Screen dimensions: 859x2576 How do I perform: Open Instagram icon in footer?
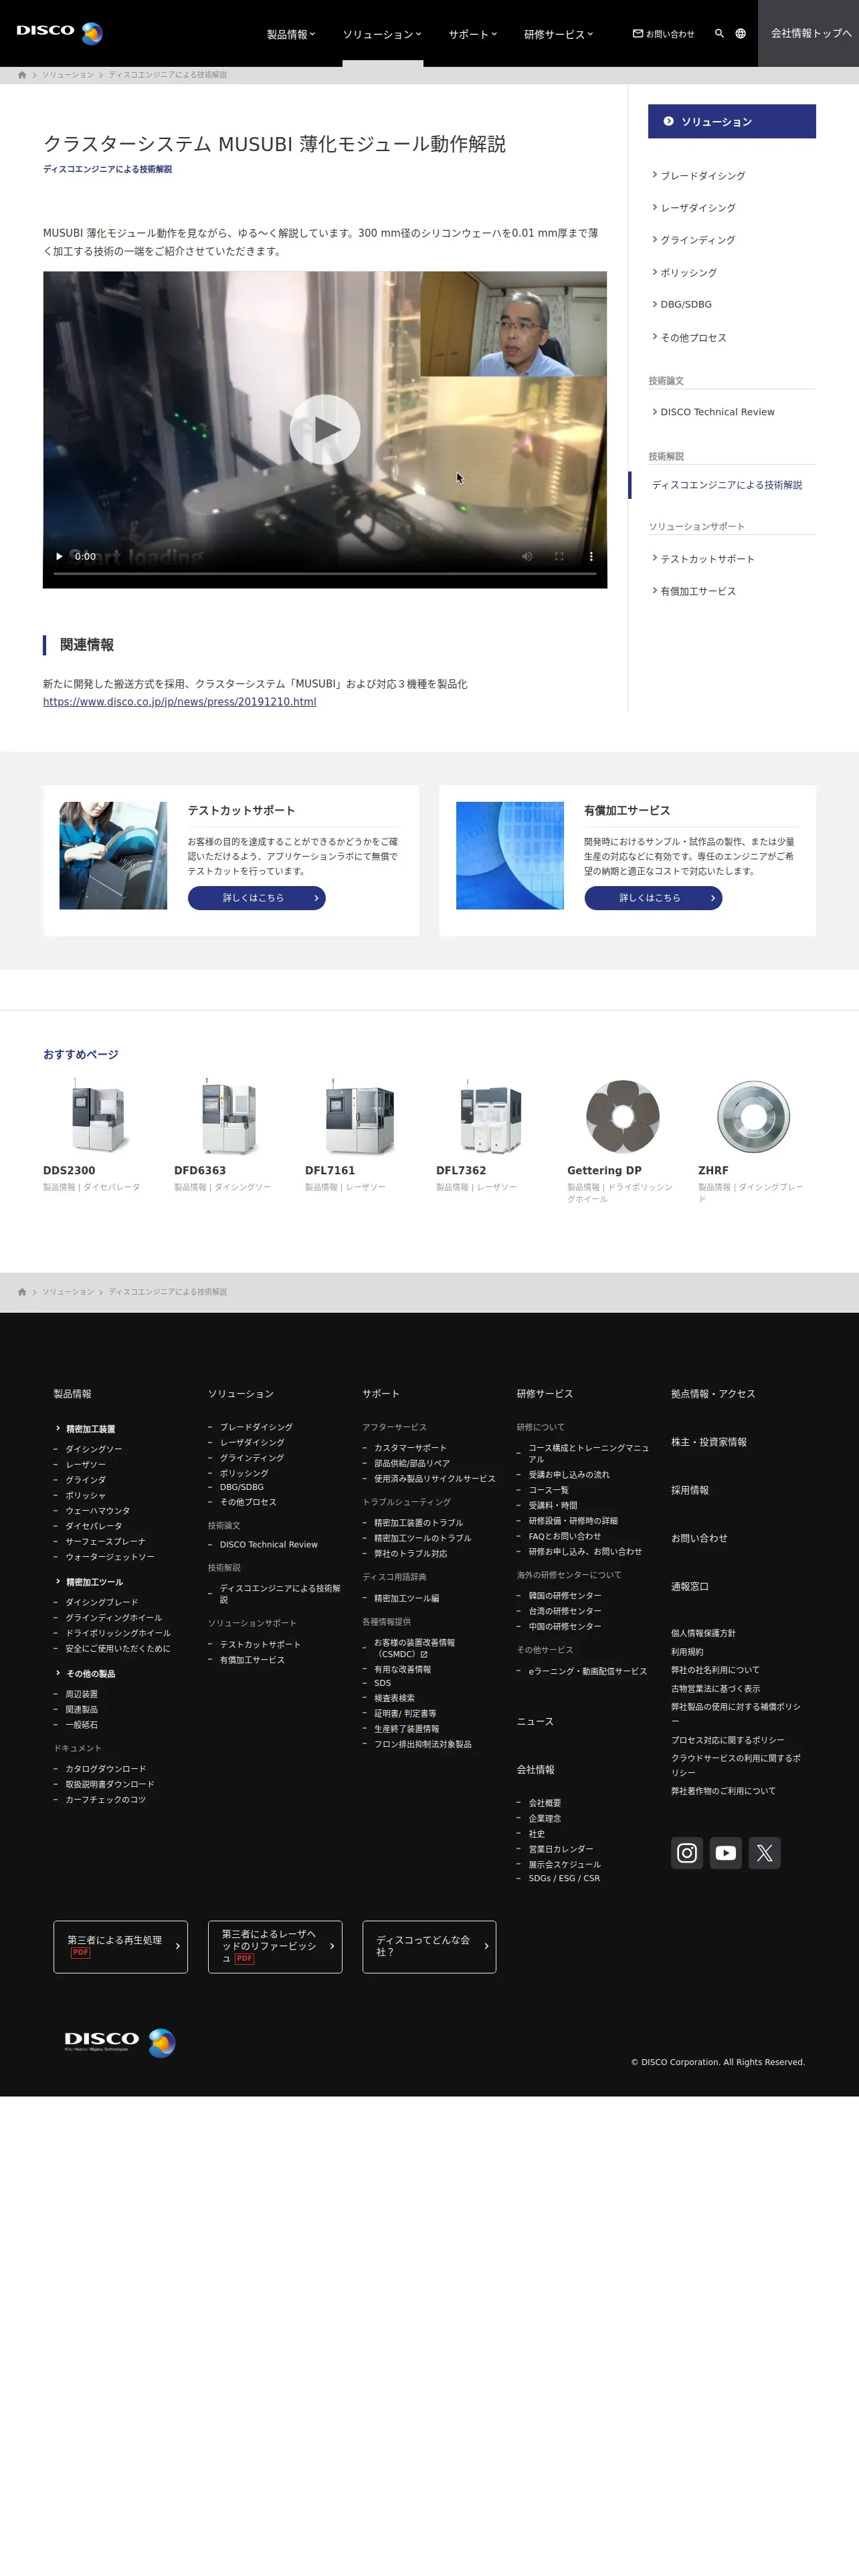[x=687, y=1853]
